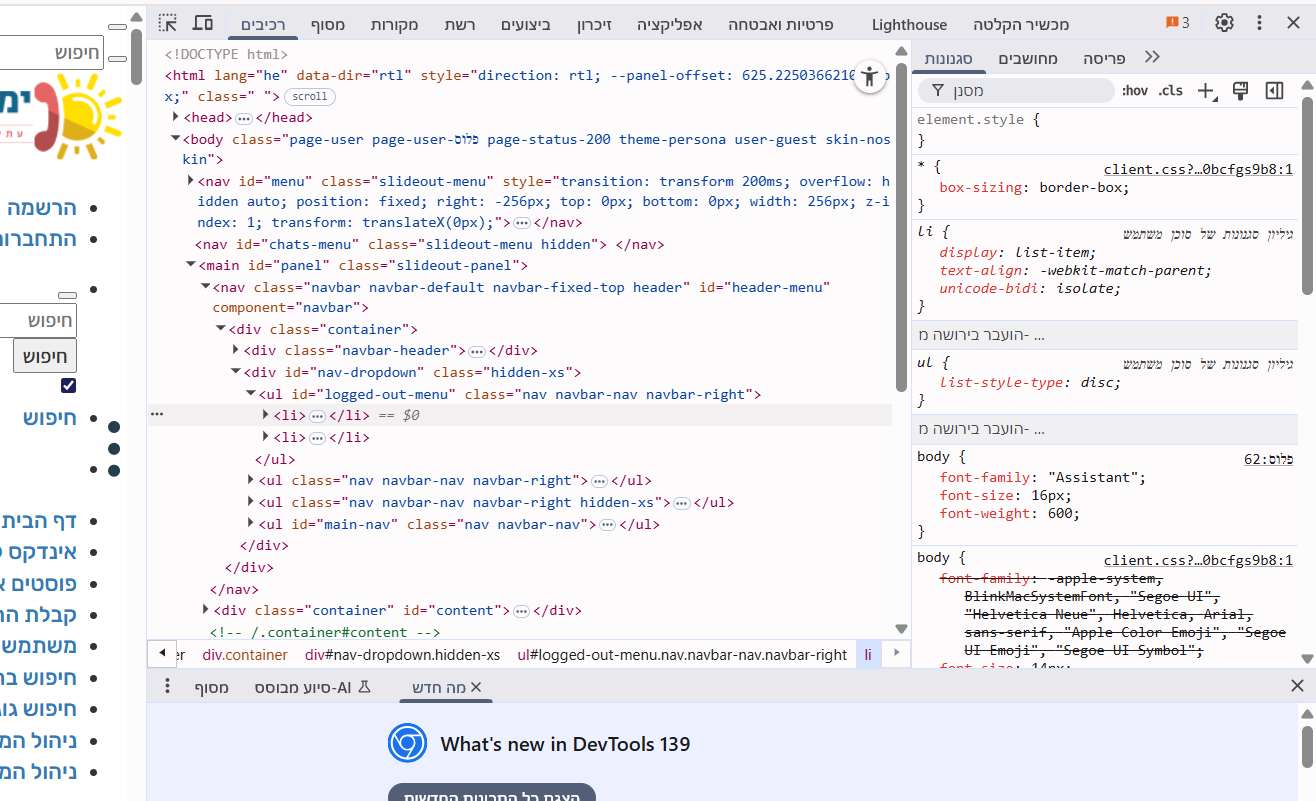This screenshot has width=1316, height=801.
Task: Expand the selected li node
Action: pos(267,414)
